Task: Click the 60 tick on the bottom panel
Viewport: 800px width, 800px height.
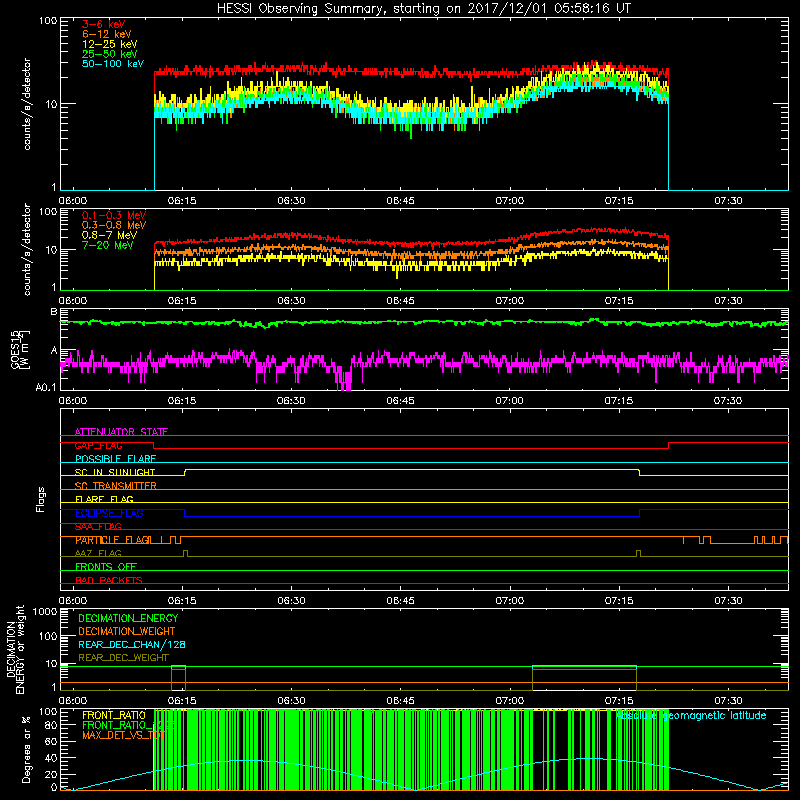Action: point(51,741)
